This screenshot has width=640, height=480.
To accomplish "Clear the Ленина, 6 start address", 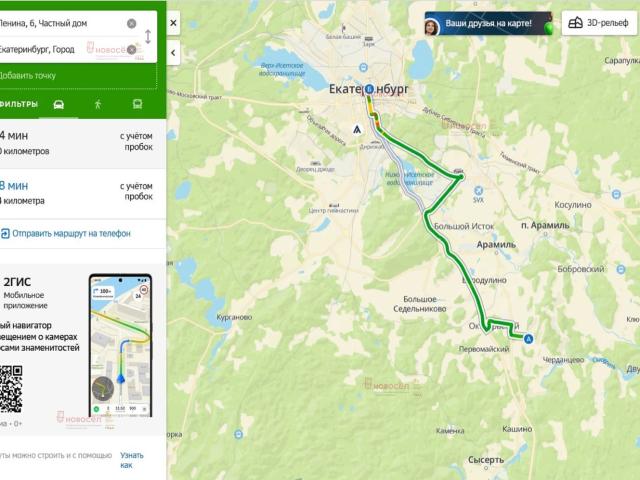I will click(131, 24).
